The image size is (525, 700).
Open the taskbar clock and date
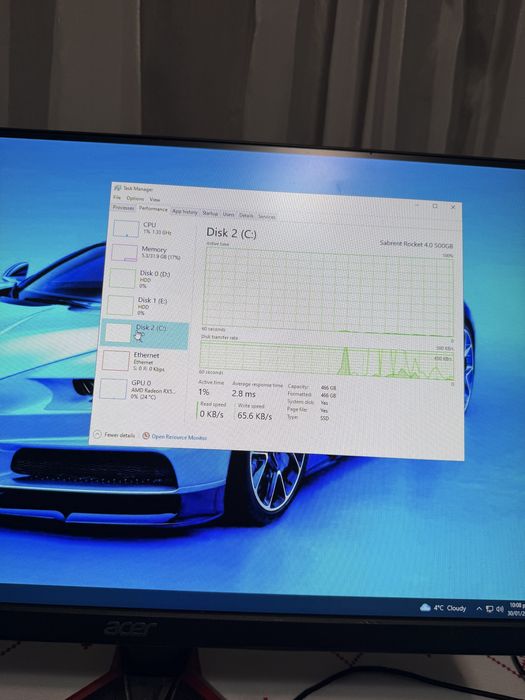516,609
